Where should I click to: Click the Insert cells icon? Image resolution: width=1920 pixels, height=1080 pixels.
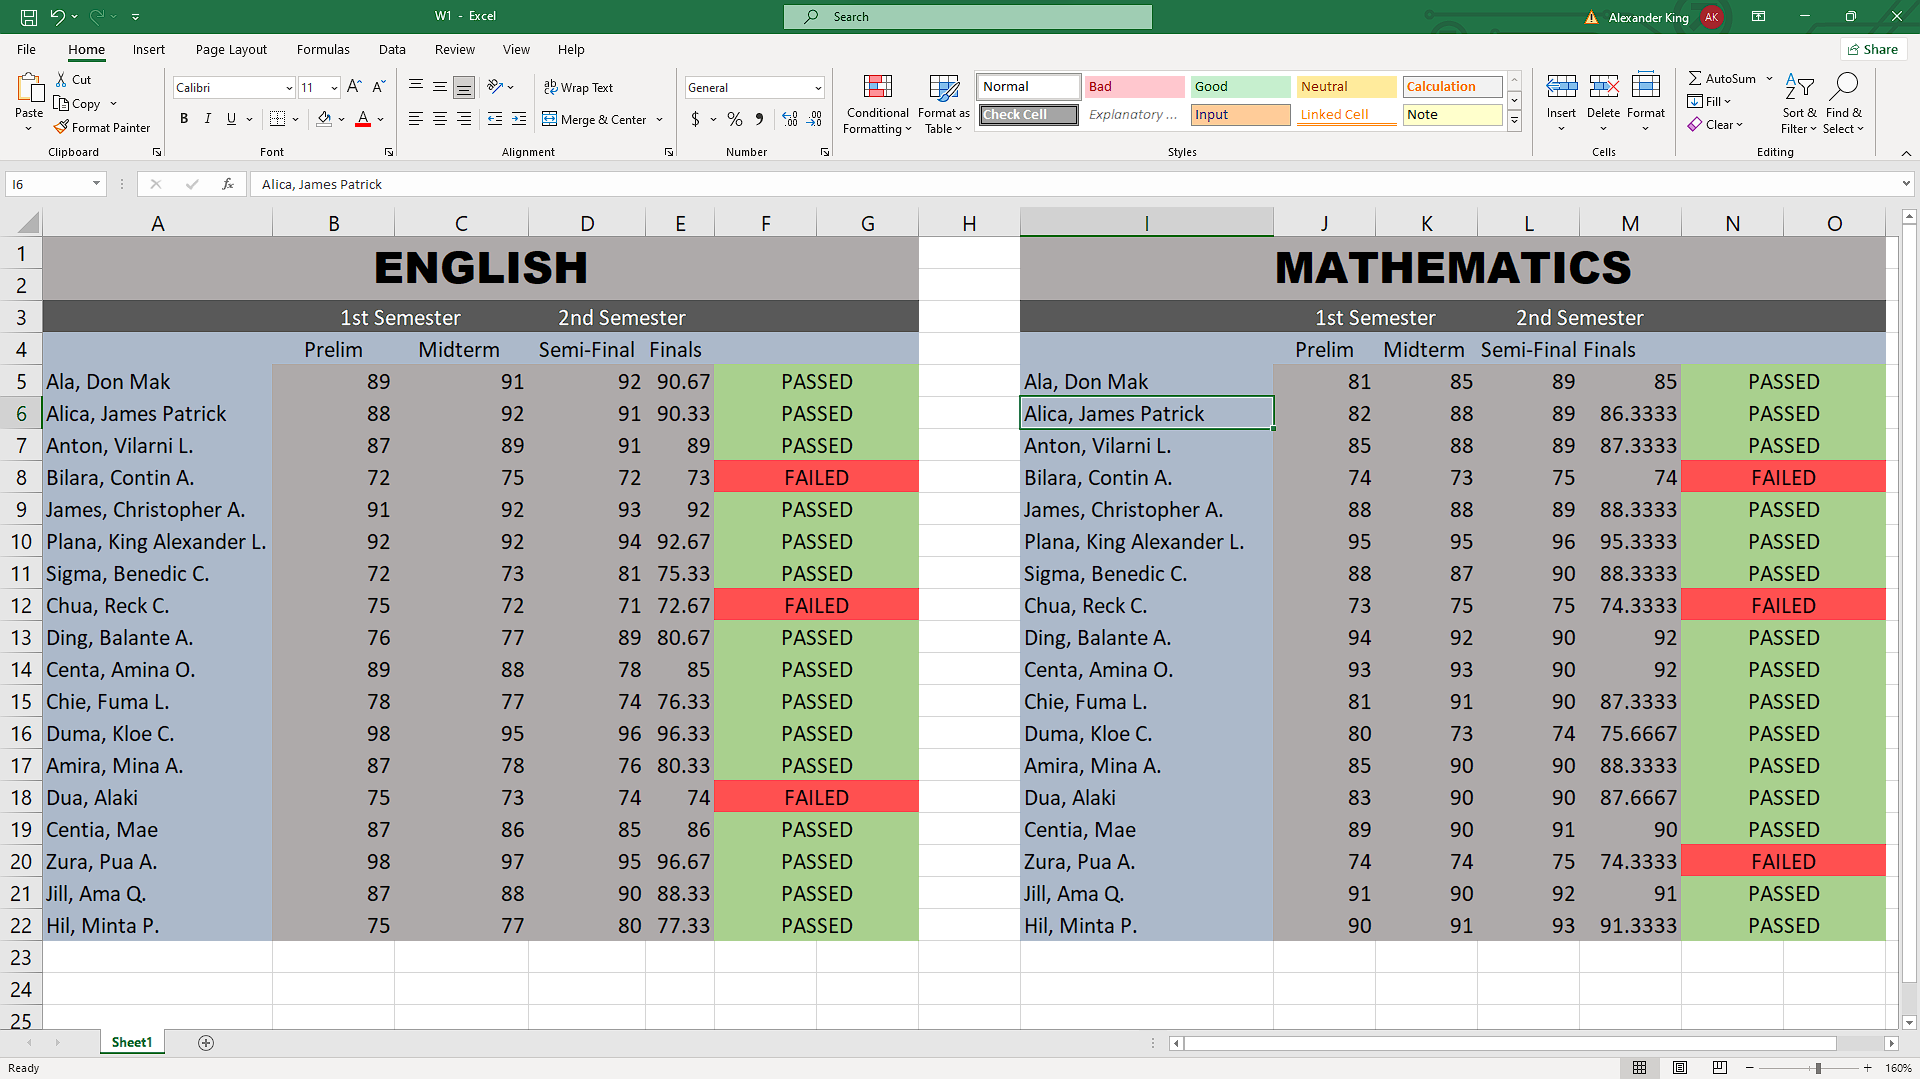coord(1561,87)
